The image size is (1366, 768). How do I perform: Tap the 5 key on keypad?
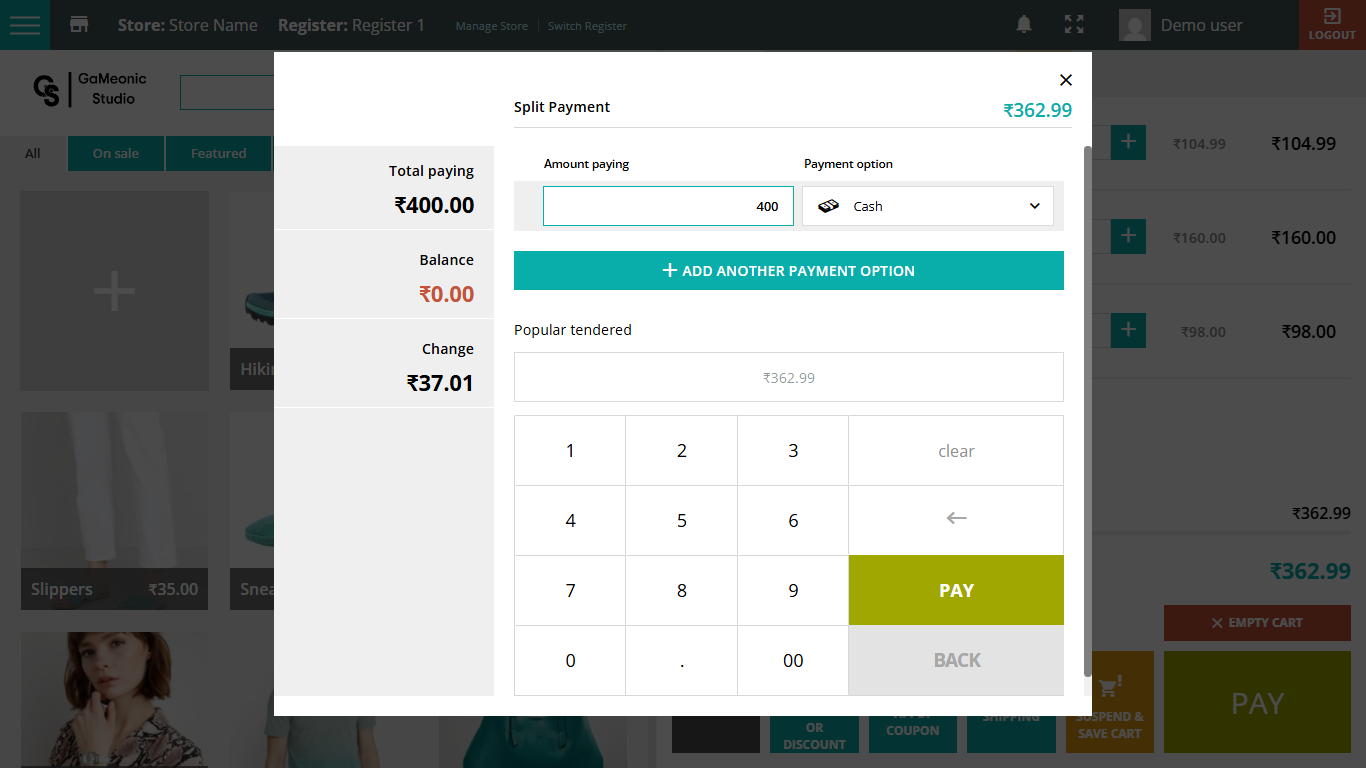(x=681, y=521)
